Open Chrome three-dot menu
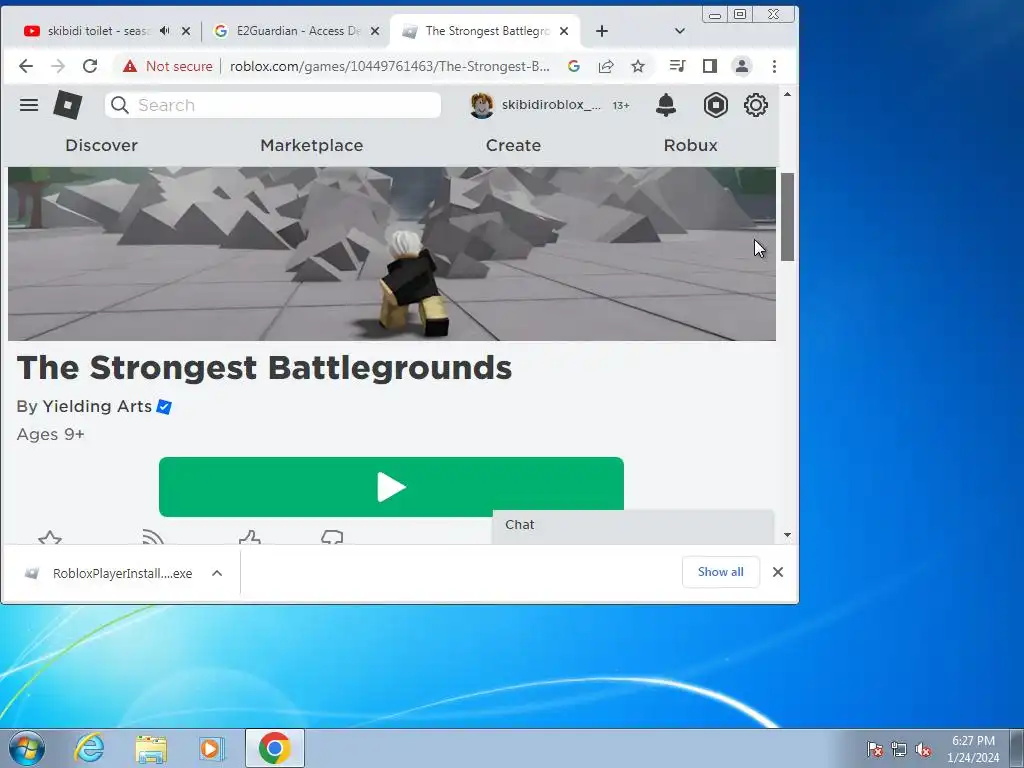 pyautogui.click(x=775, y=66)
